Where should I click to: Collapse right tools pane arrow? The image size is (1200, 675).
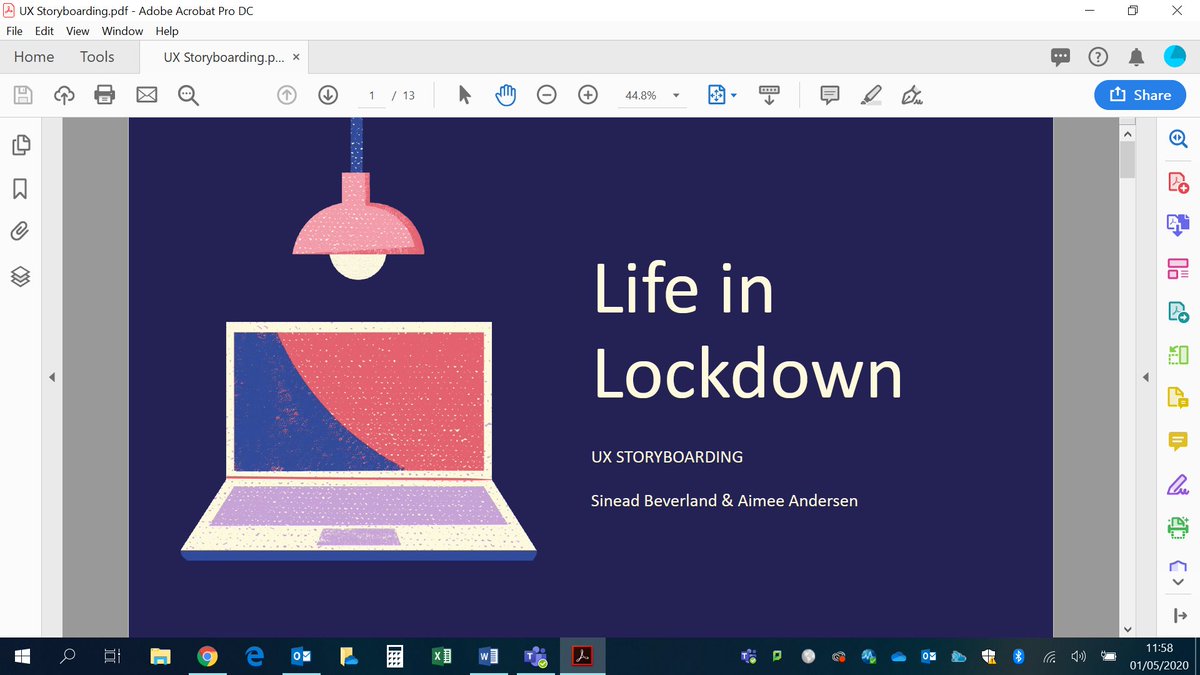point(1146,377)
